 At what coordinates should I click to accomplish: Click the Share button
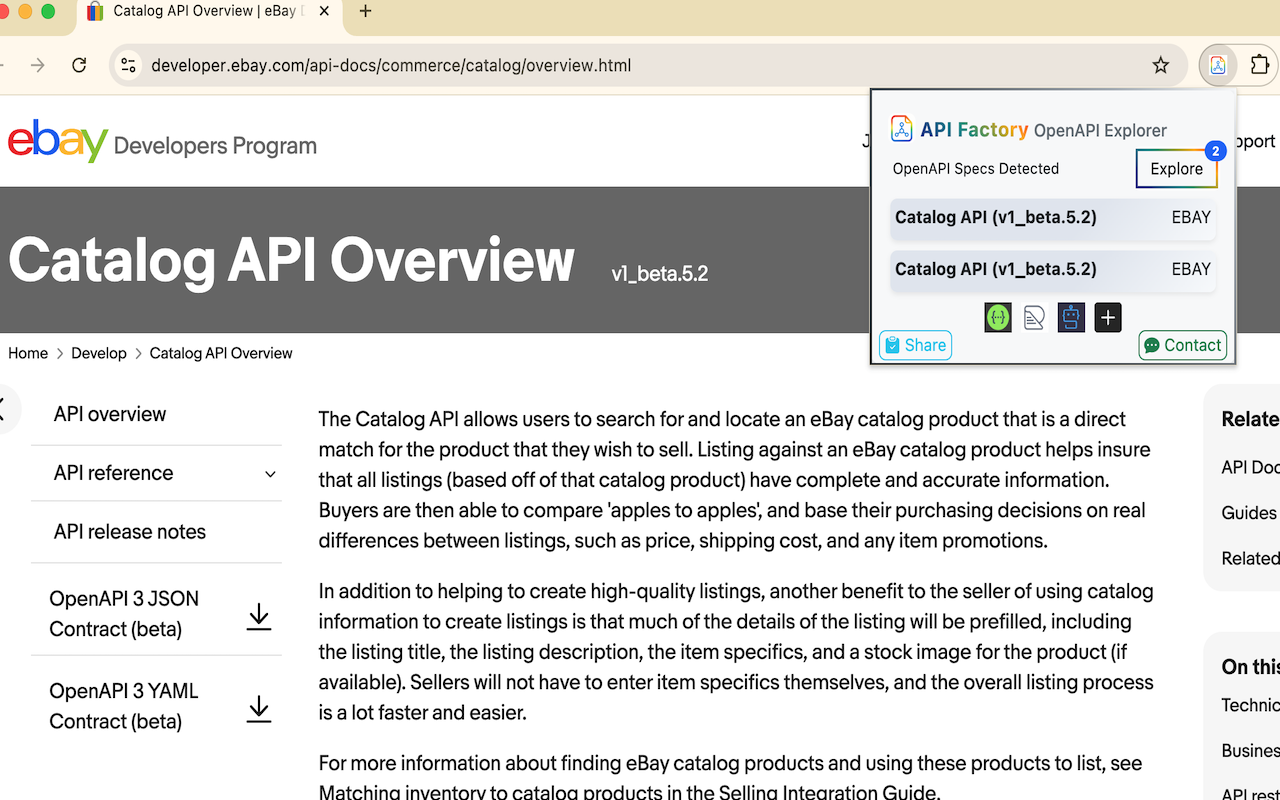point(915,345)
